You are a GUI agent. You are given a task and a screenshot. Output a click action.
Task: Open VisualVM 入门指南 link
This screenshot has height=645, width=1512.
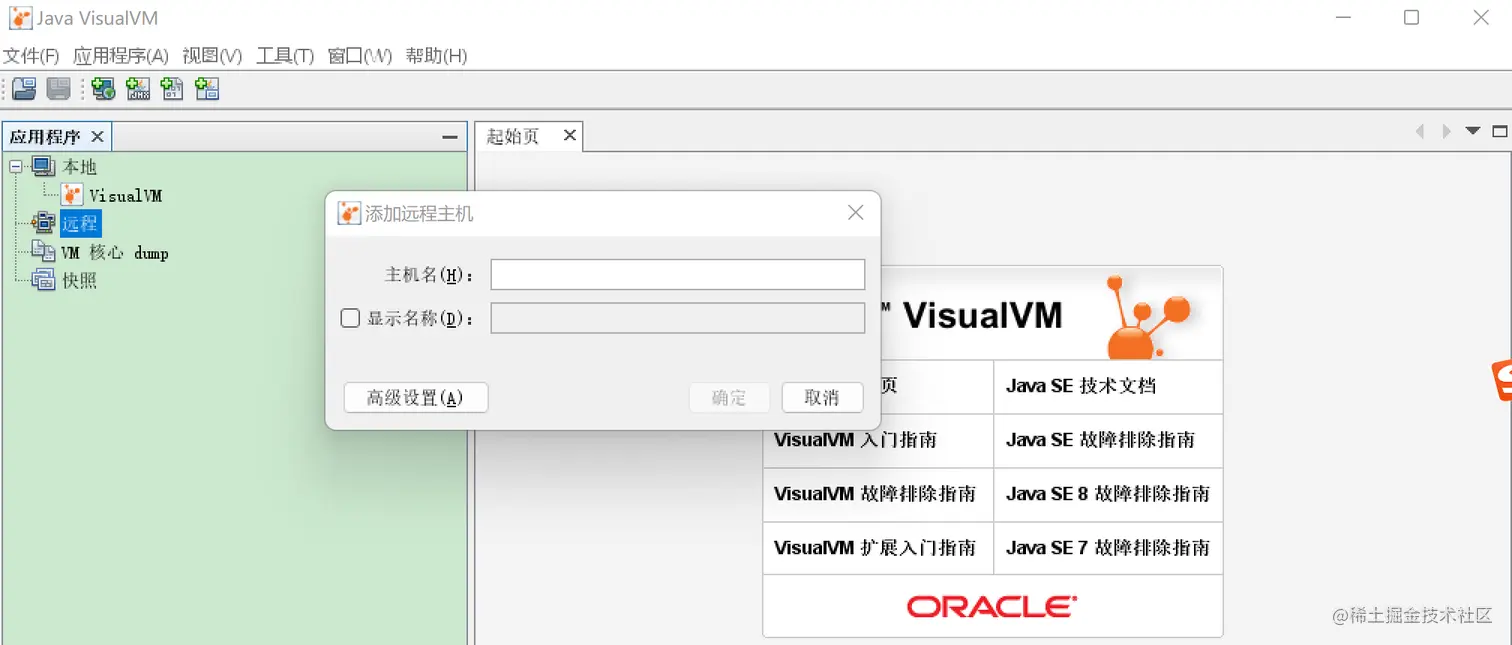(855, 440)
